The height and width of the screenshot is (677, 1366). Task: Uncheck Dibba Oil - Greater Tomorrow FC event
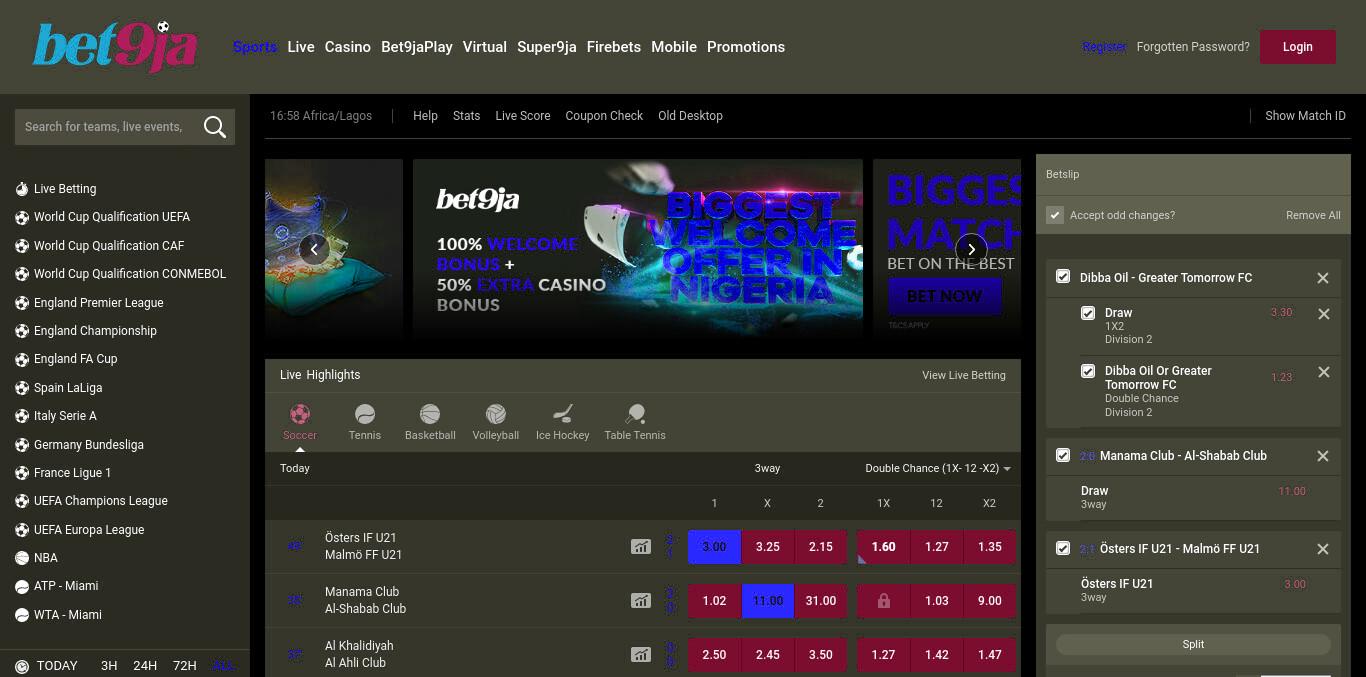[1063, 277]
